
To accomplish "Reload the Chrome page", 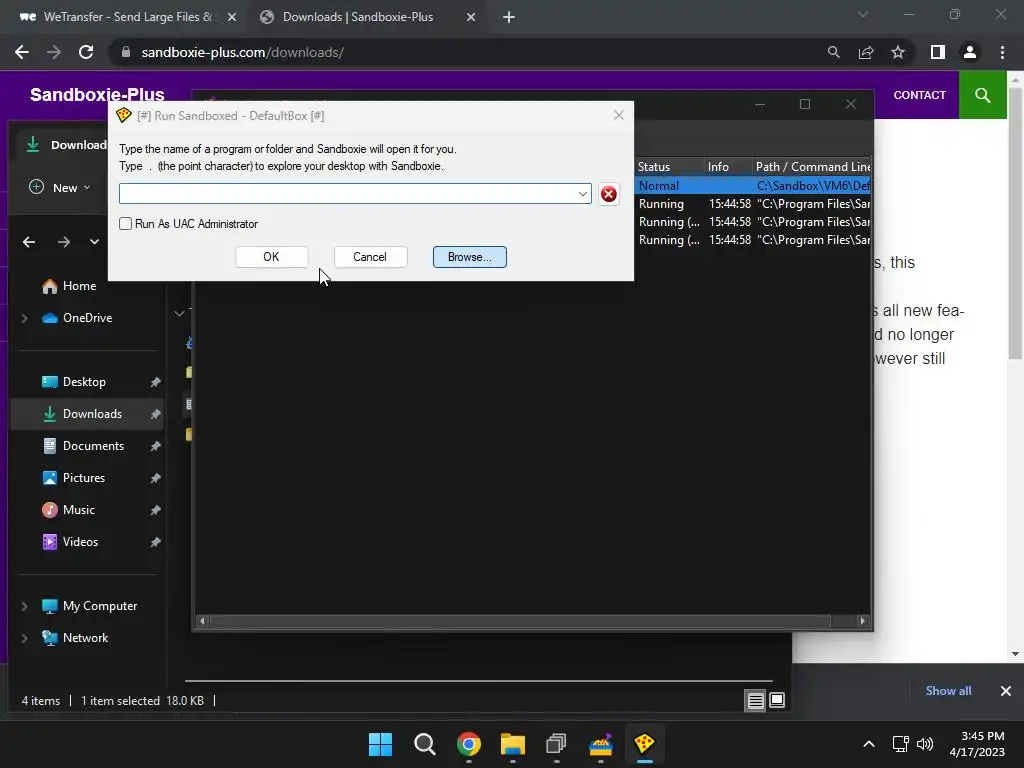I will [86, 52].
